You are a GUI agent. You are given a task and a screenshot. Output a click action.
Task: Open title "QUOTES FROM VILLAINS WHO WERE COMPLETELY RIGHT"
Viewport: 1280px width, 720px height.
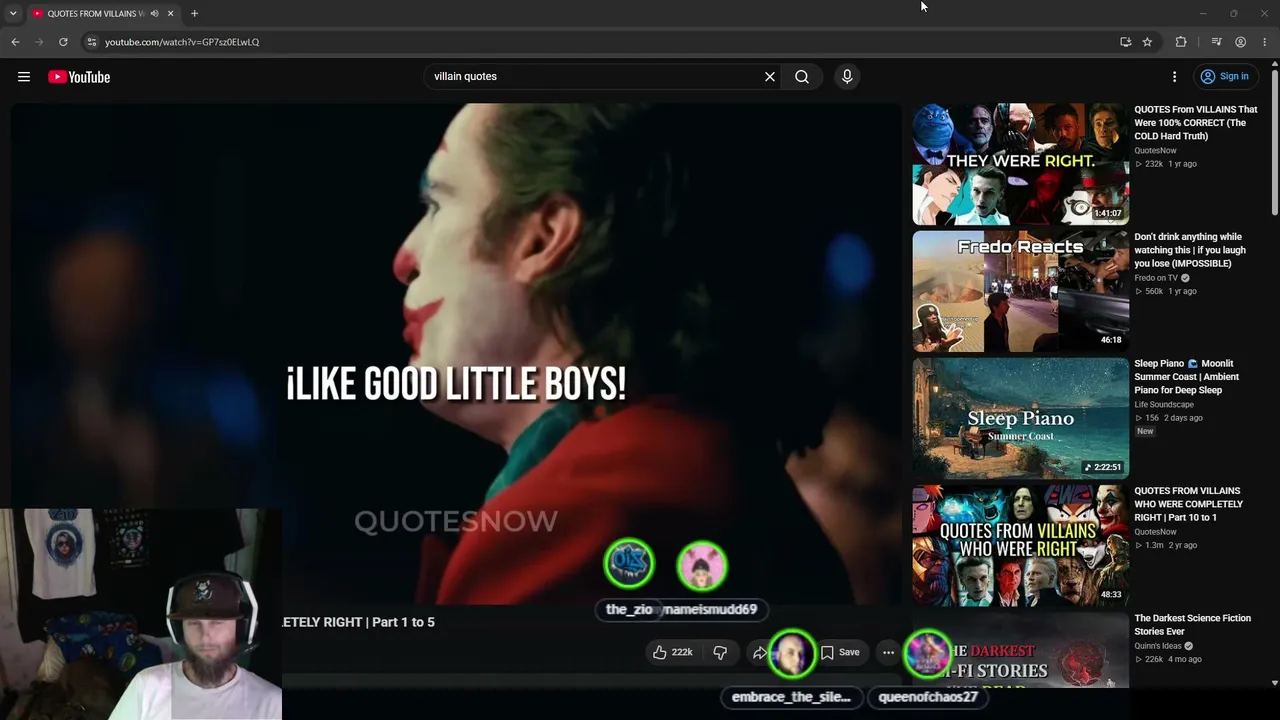coord(1188,504)
